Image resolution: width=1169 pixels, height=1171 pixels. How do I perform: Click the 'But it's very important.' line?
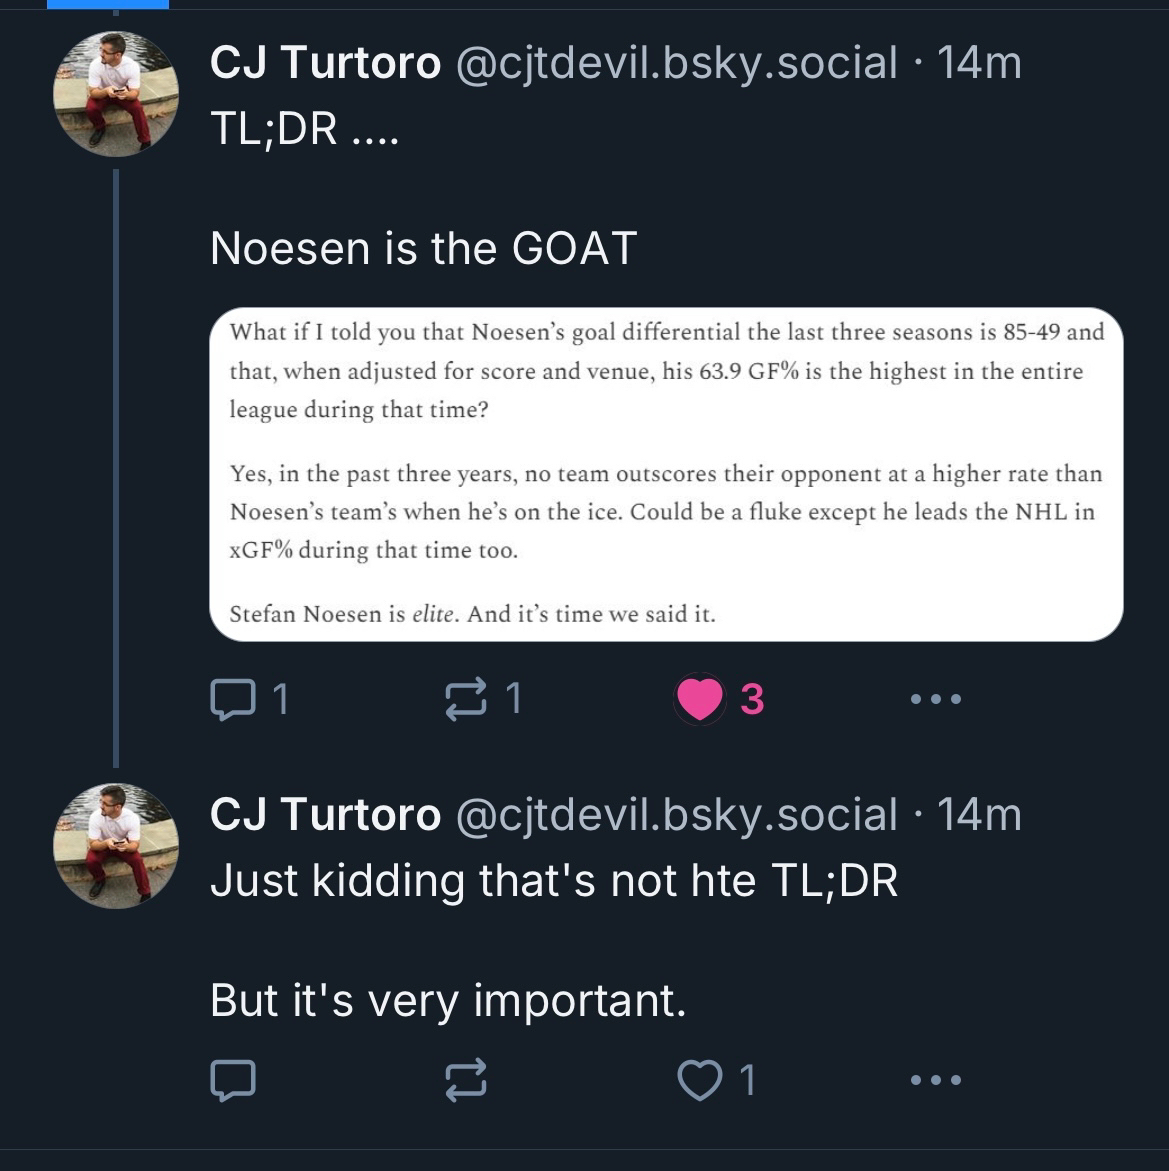click(448, 1000)
